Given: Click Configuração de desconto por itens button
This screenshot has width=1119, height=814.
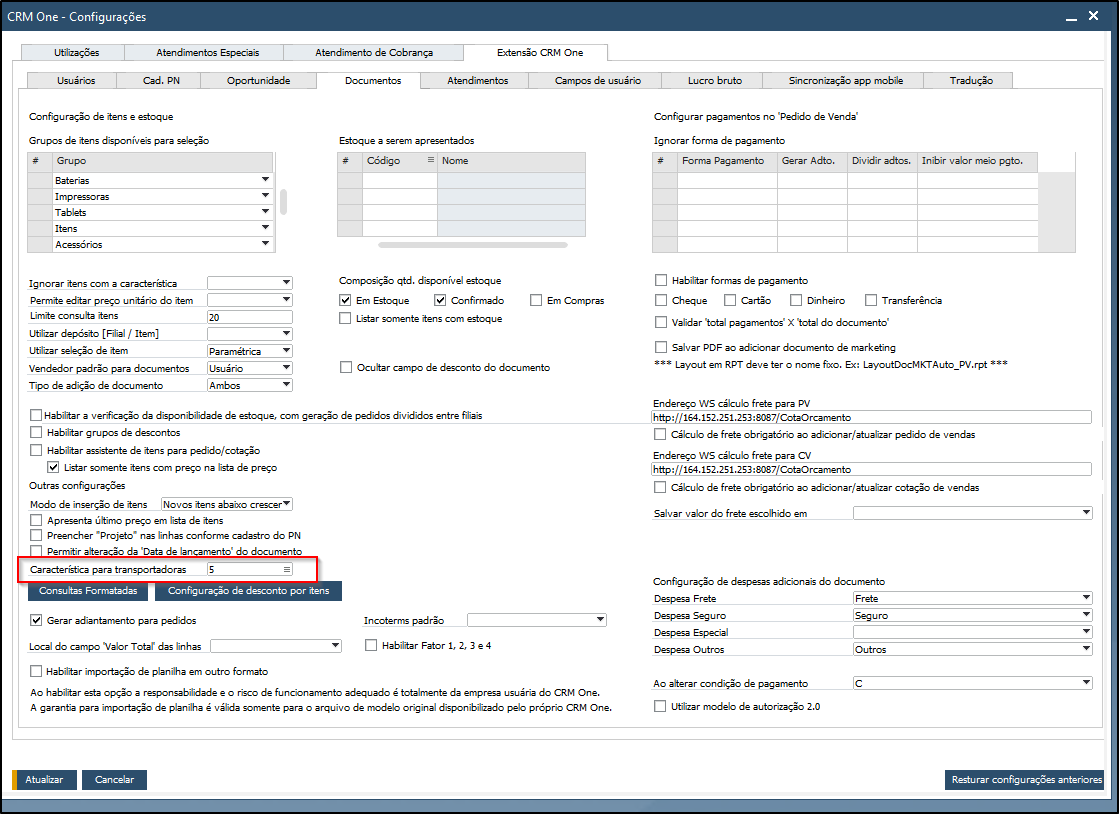Looking at the screenshot, I should [x=248, y=591].
